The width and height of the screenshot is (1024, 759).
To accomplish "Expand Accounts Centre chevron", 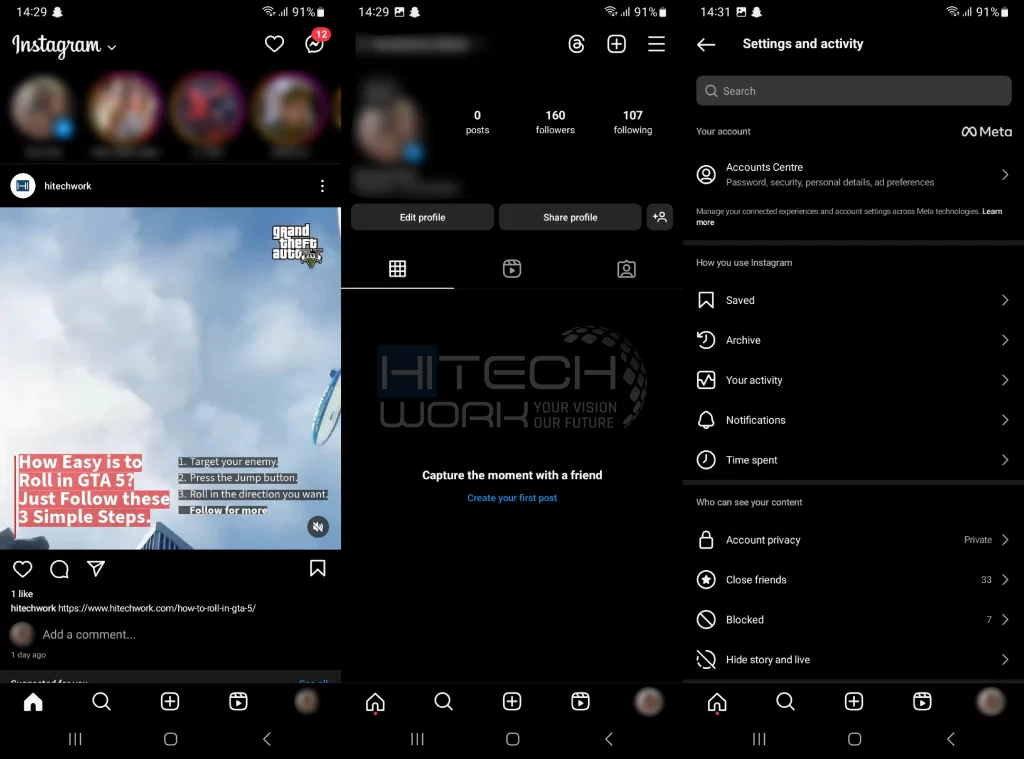I will [x=1005, y=174].
